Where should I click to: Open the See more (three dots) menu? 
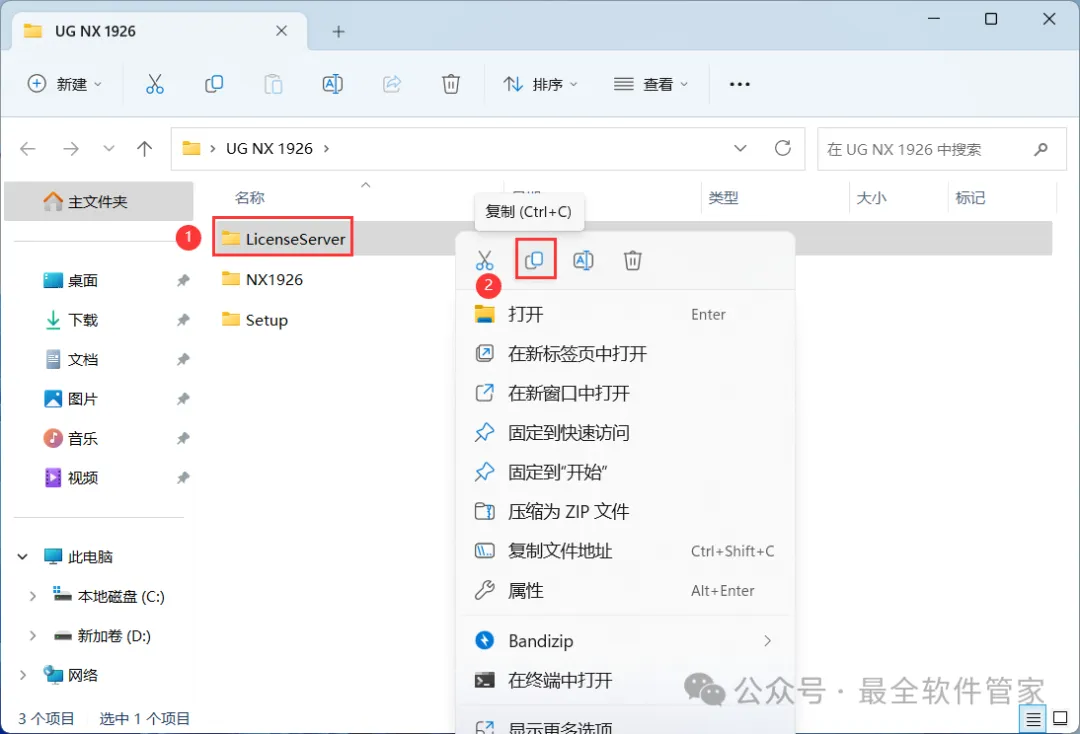pyautogui.click(x=739, y=84)
